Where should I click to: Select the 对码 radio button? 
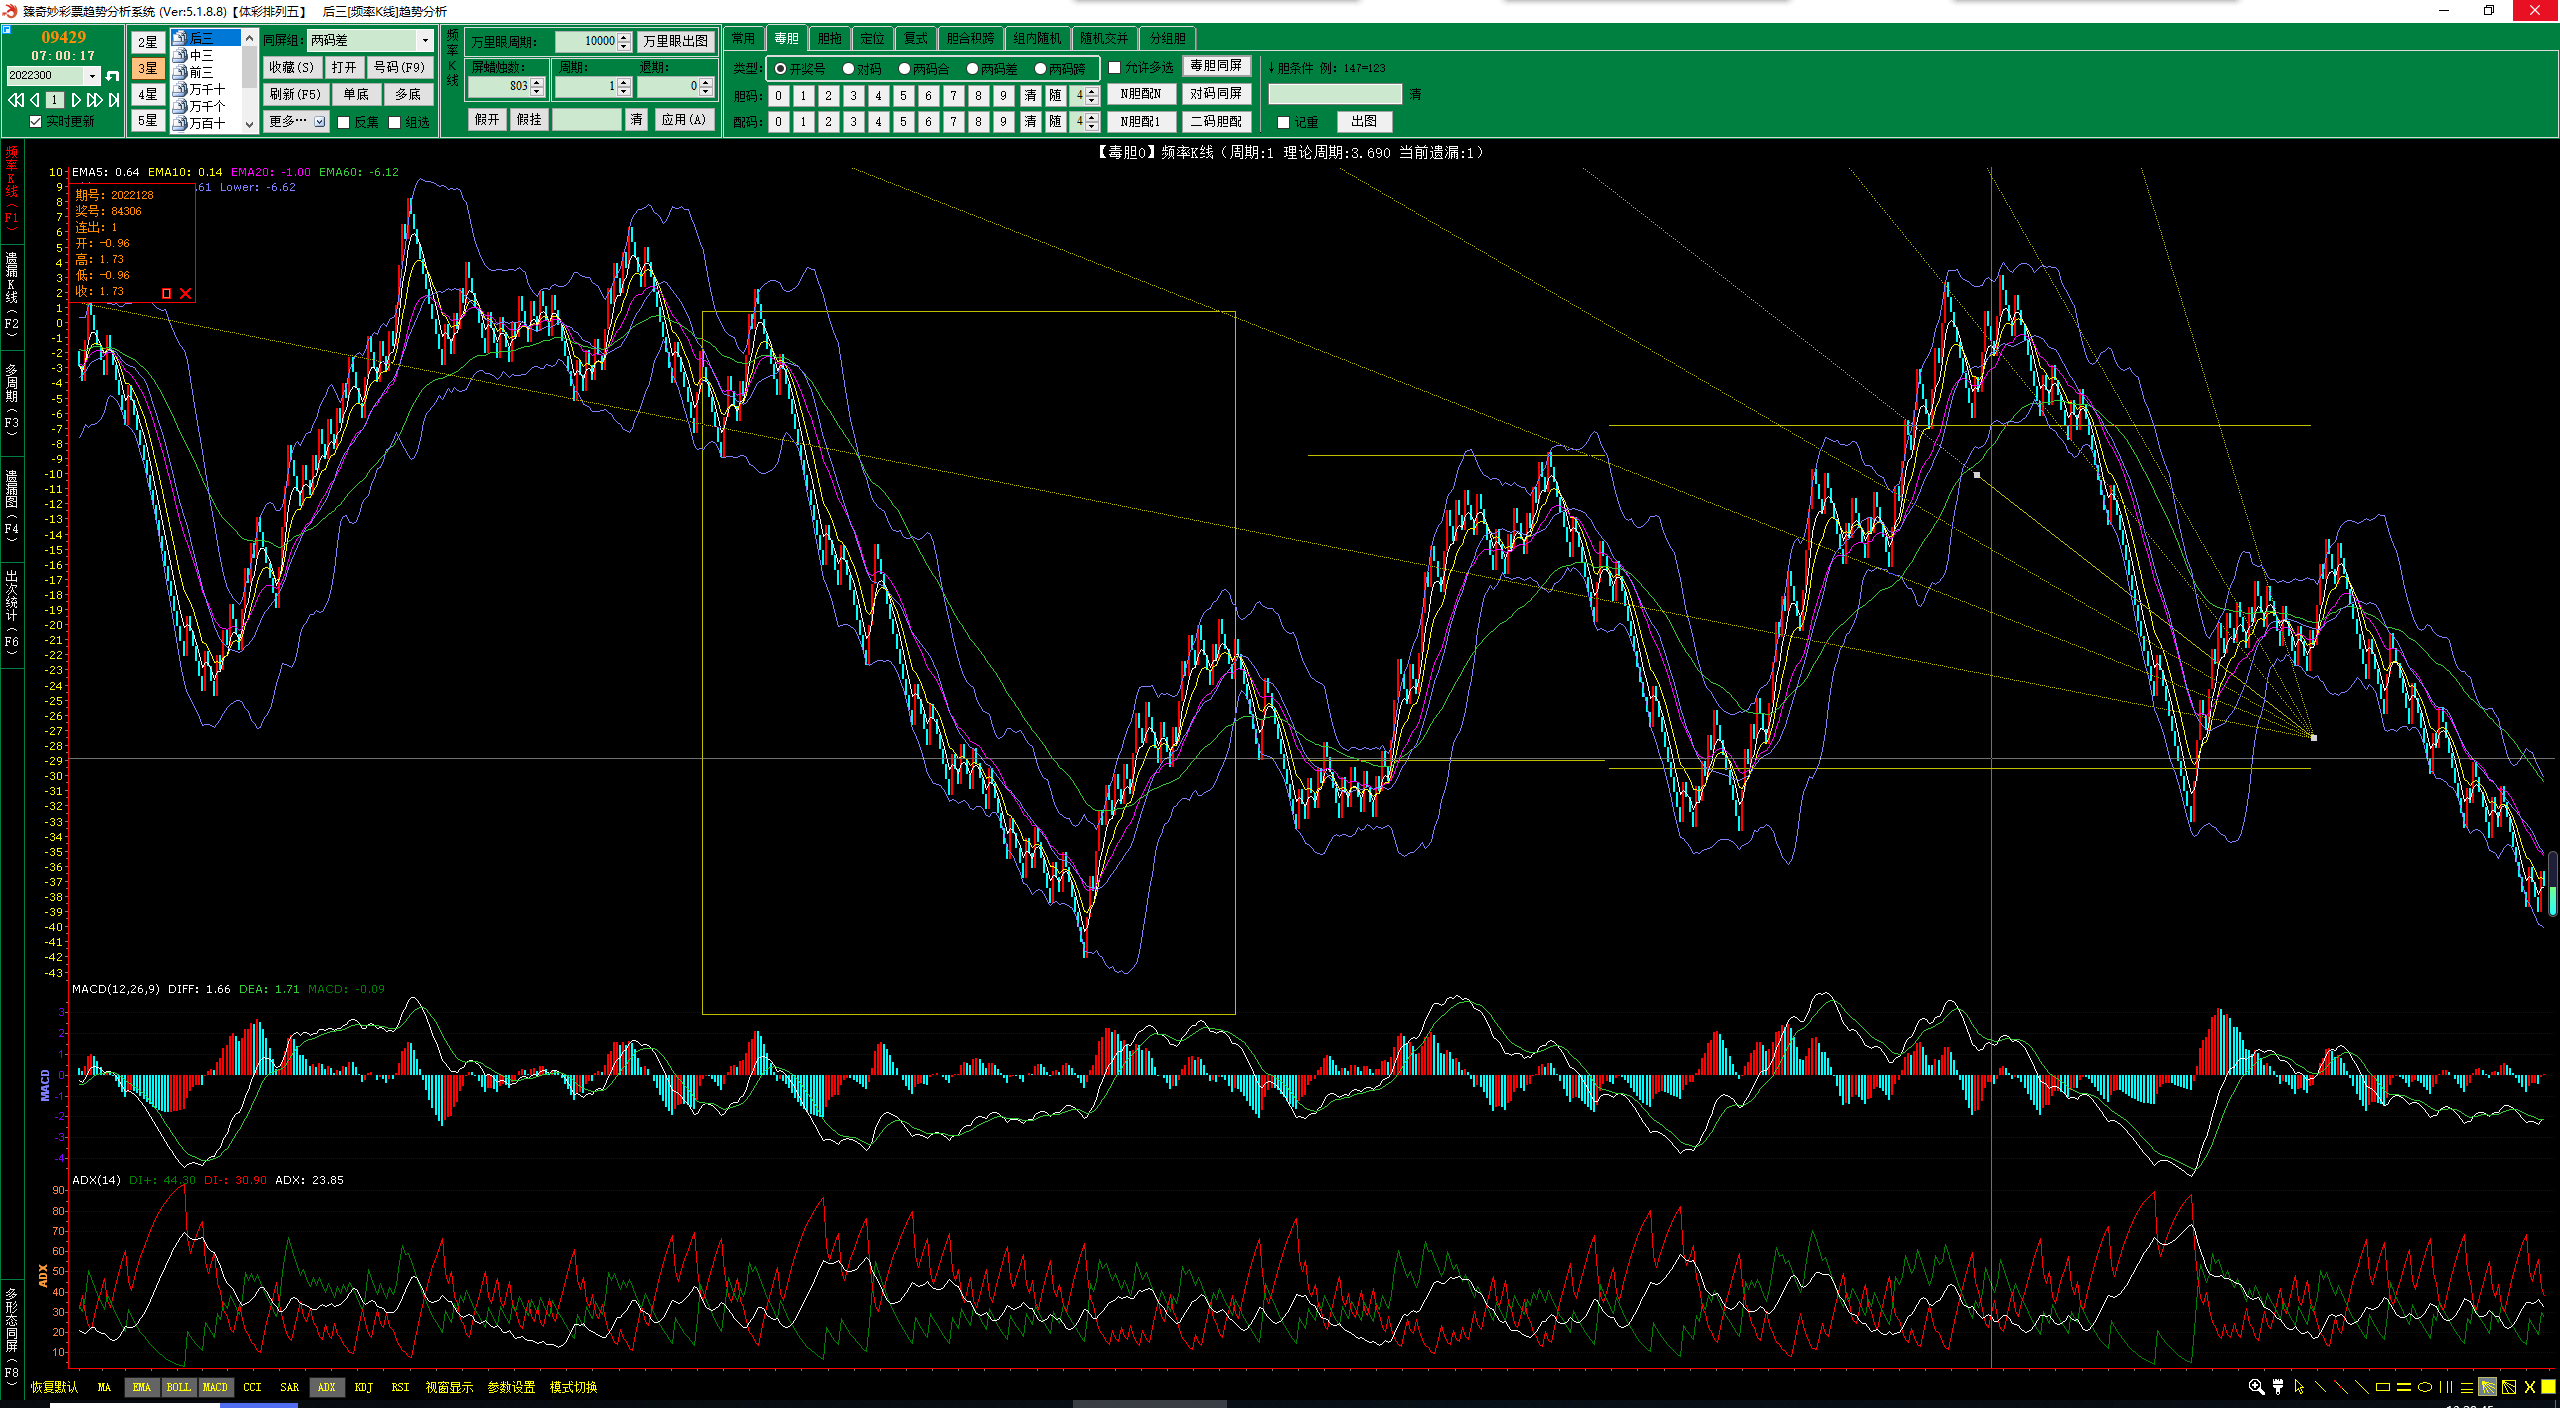click(848, 69)
